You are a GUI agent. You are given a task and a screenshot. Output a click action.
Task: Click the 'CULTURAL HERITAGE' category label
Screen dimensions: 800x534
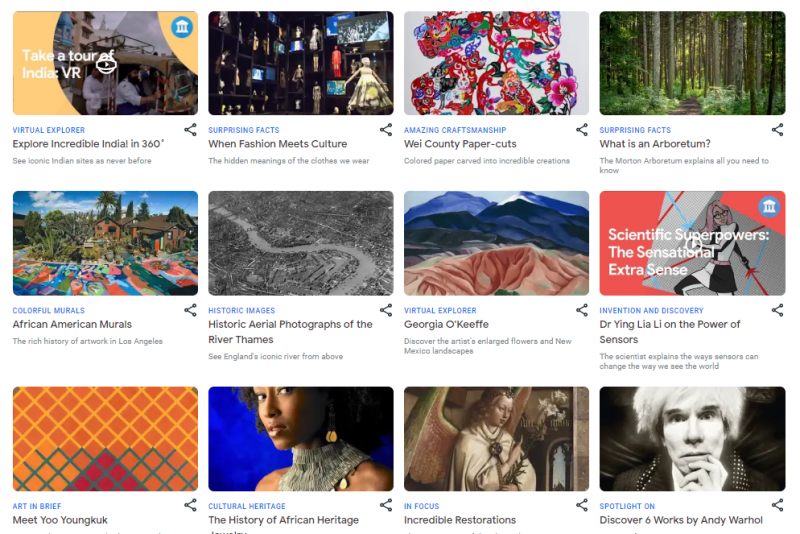pos(247,506)
